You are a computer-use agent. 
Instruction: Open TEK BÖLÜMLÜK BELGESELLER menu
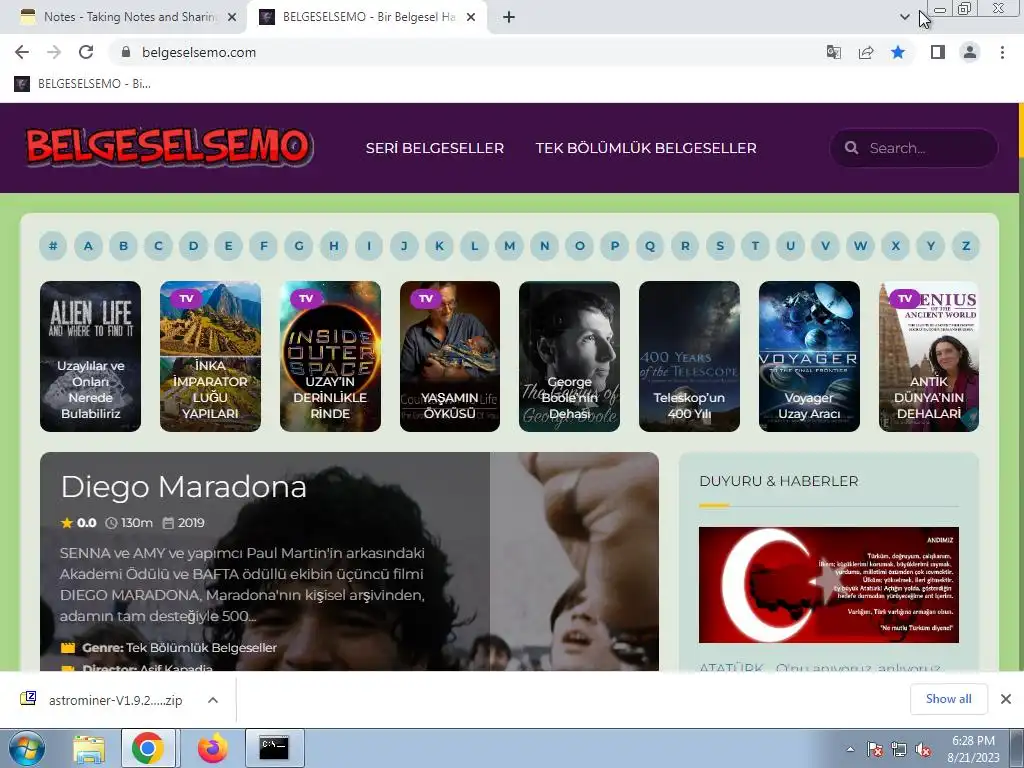[646, 148]
